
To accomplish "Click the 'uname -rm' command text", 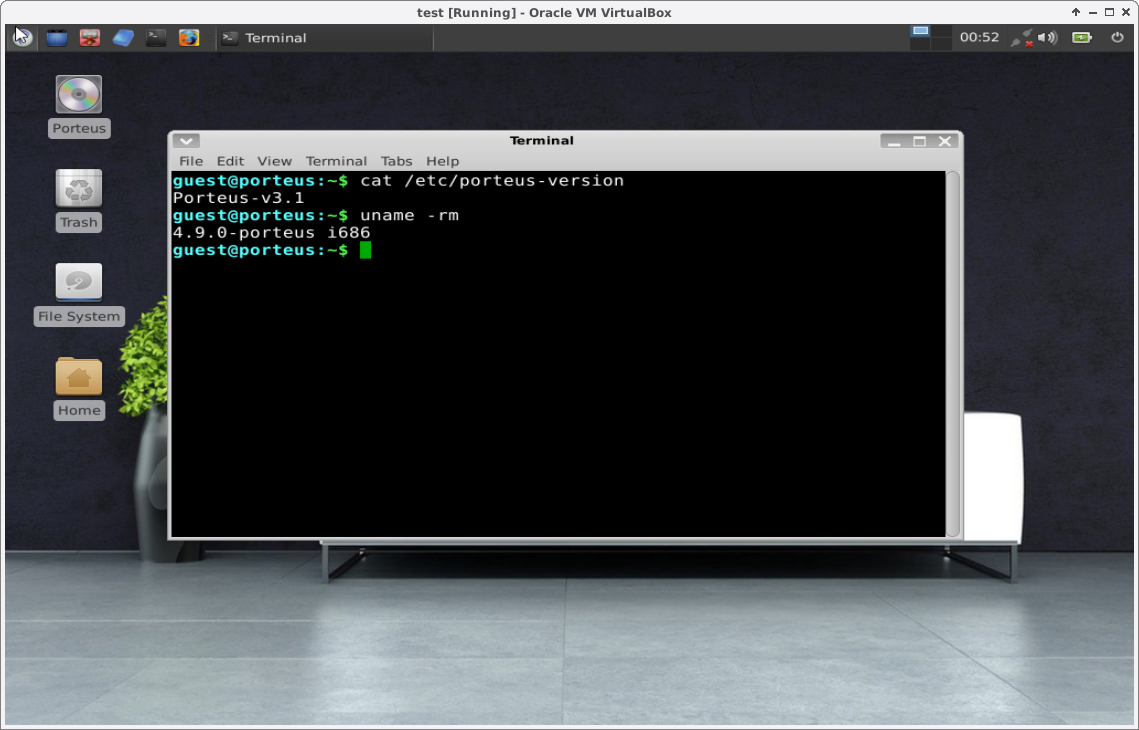I will click(x=409, y=216).
